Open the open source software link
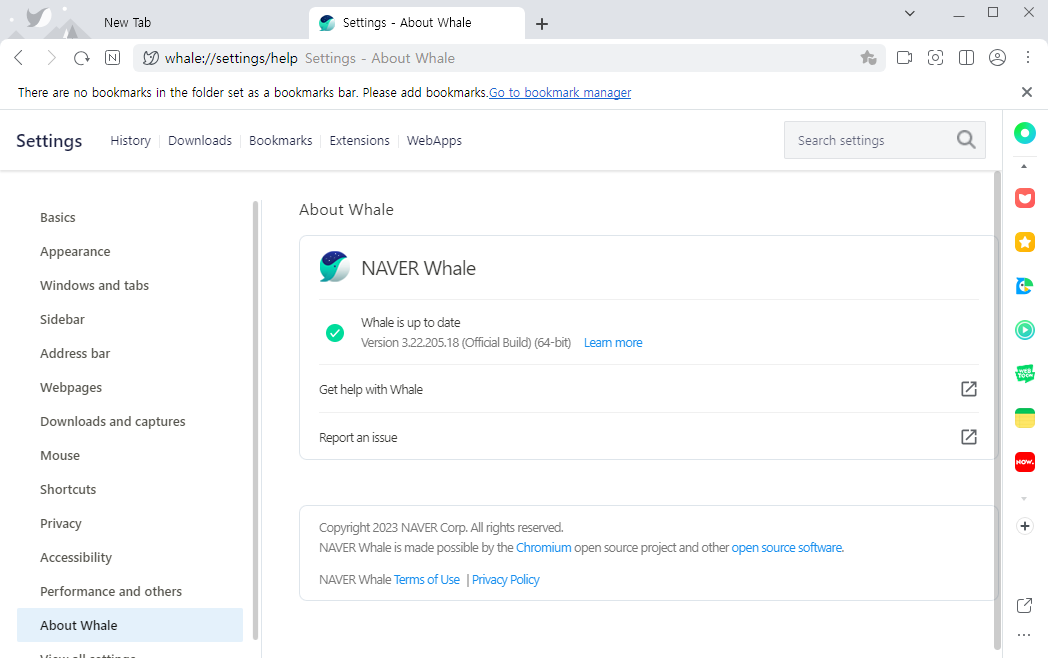This screenshot has height=658, width=1048. (787, 547)
